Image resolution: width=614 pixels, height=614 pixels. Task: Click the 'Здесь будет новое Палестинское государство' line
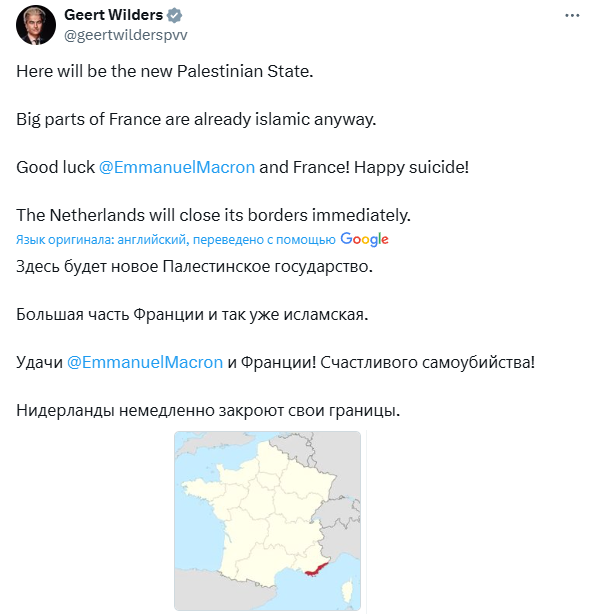[x=194, y=267]
